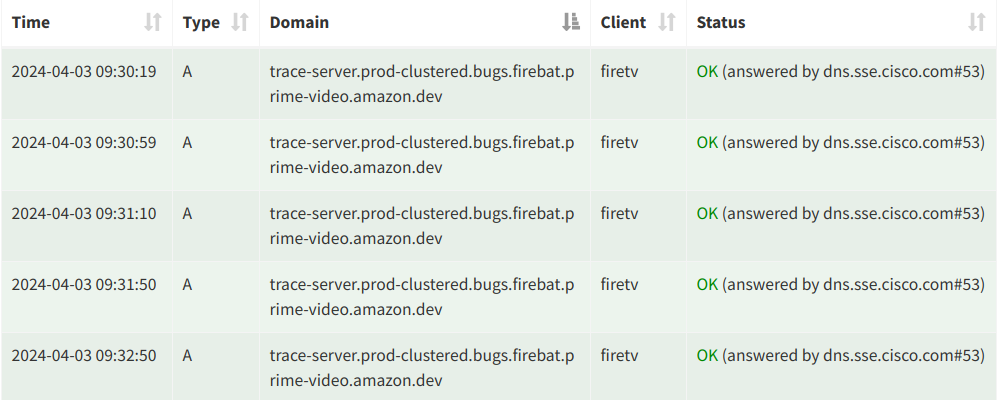Toggle the Domain column sort icon

click(571, 22)
